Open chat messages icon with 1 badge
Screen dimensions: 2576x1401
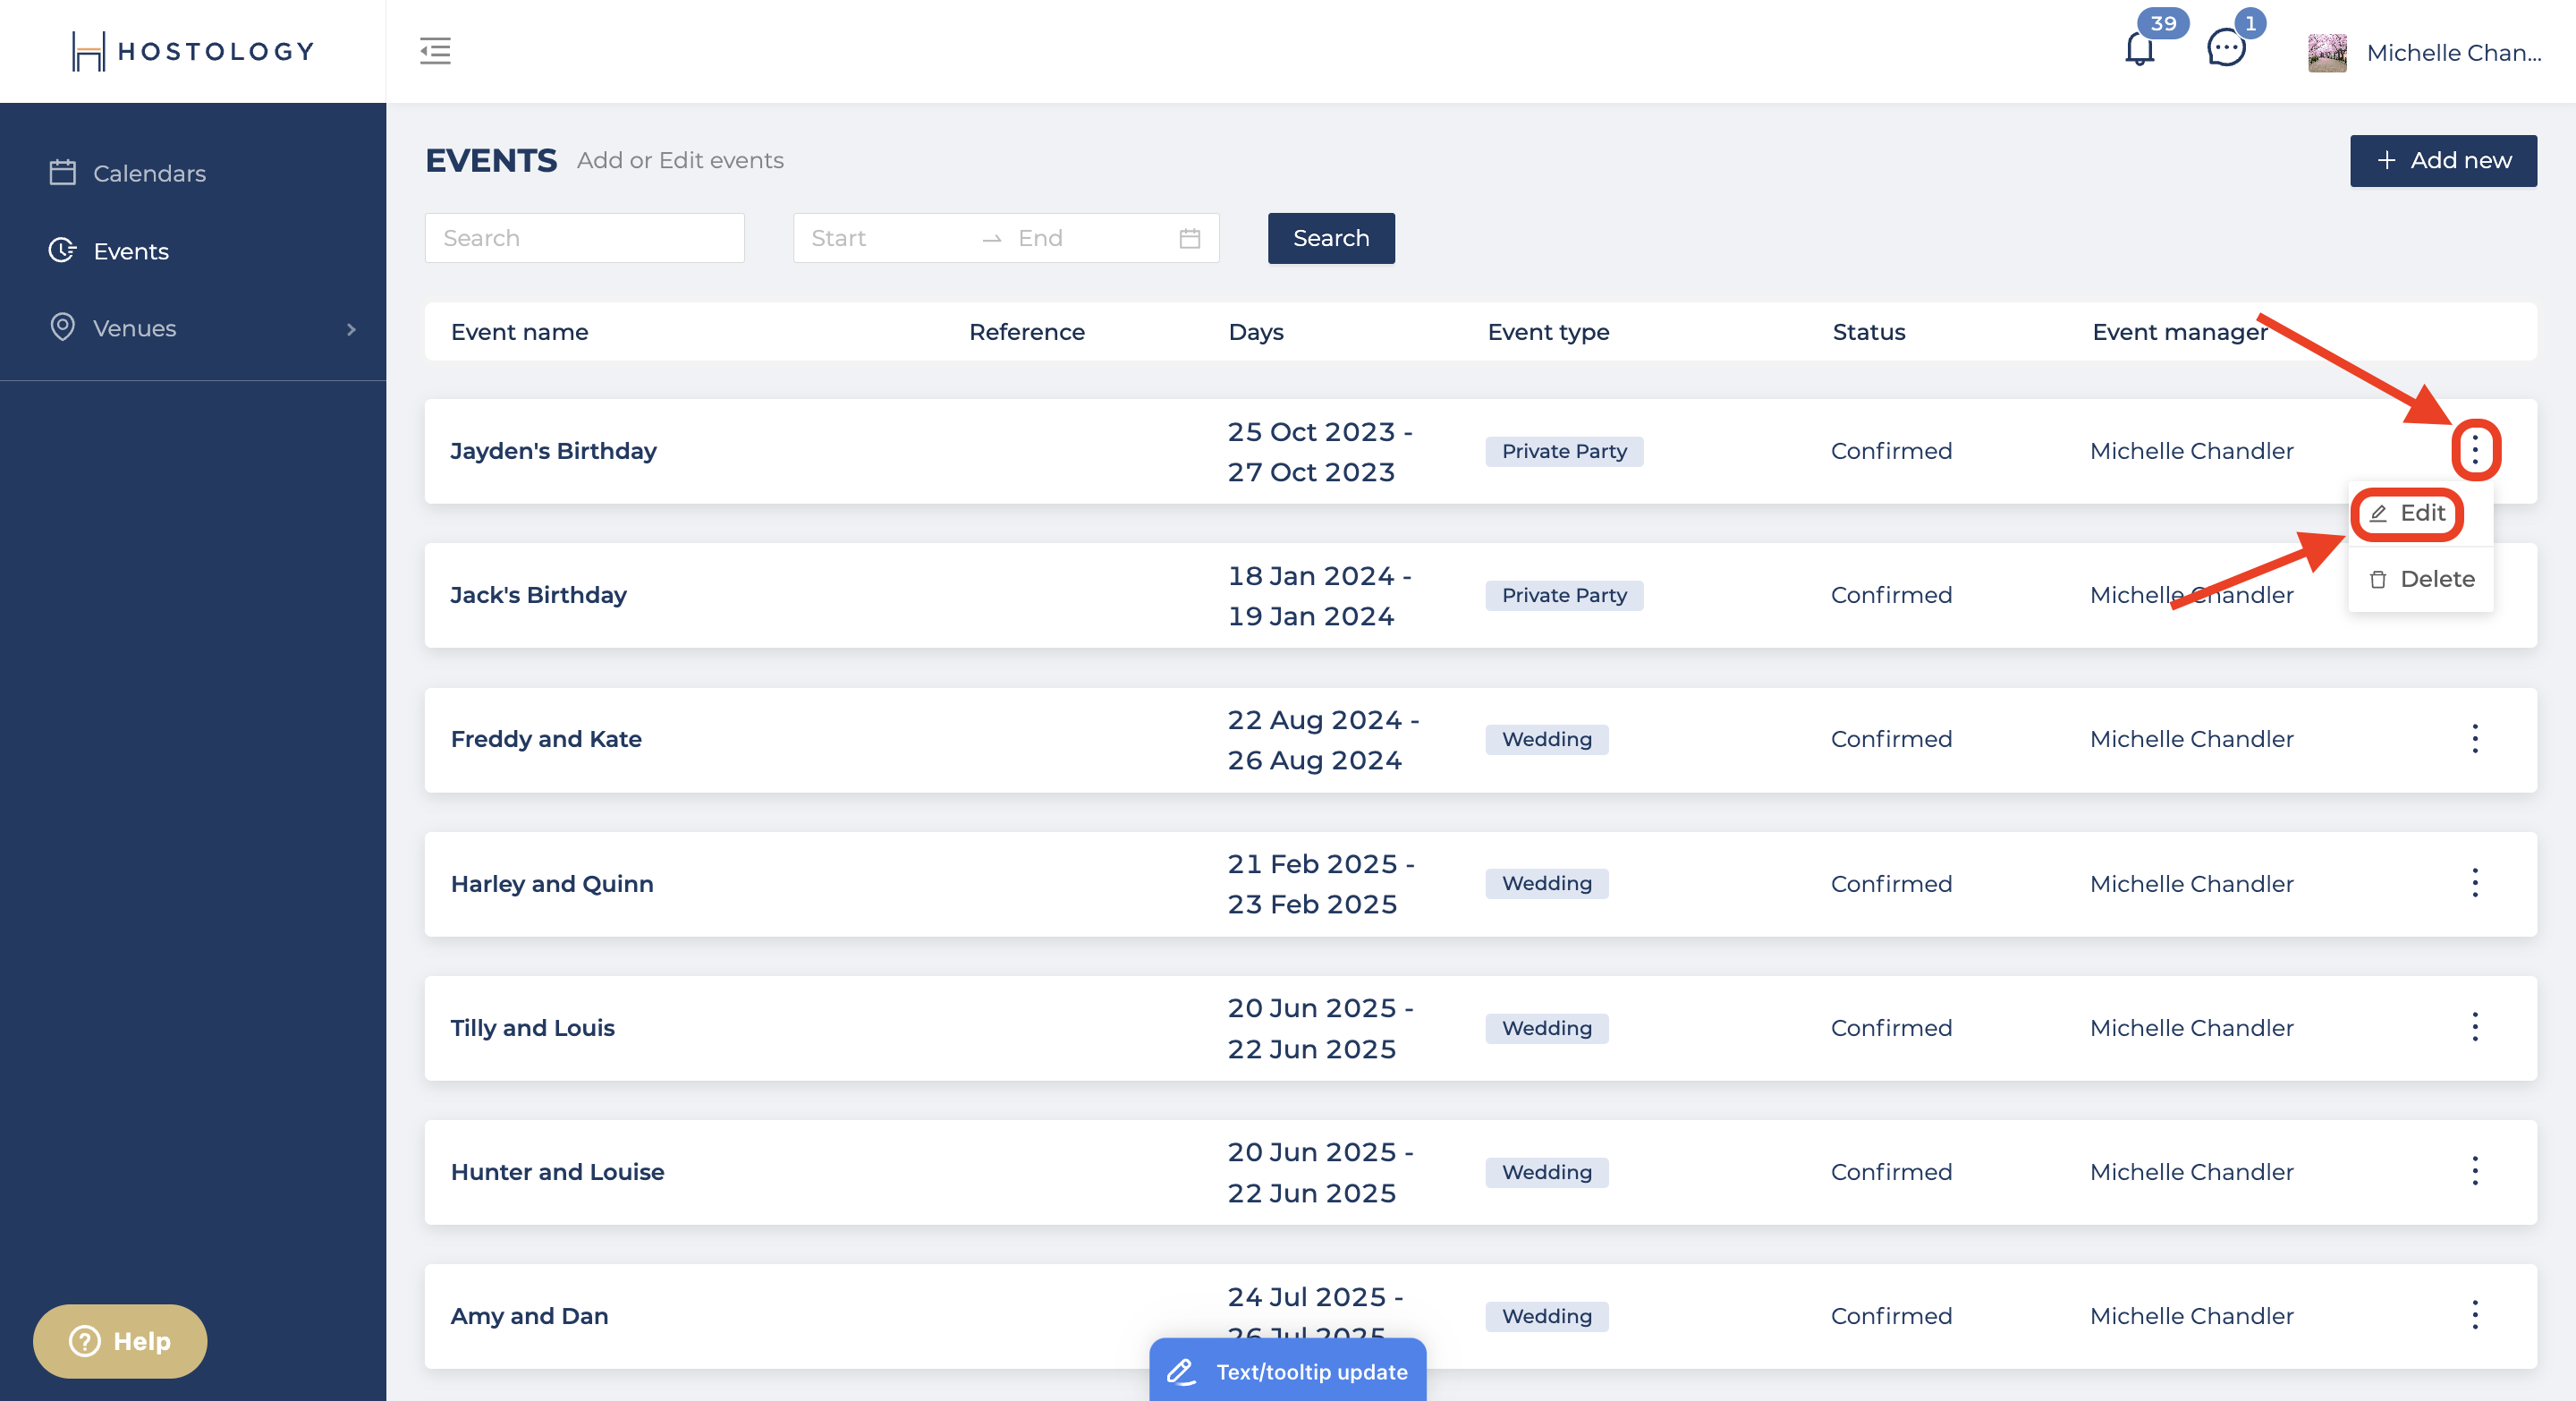point(2226,48)
